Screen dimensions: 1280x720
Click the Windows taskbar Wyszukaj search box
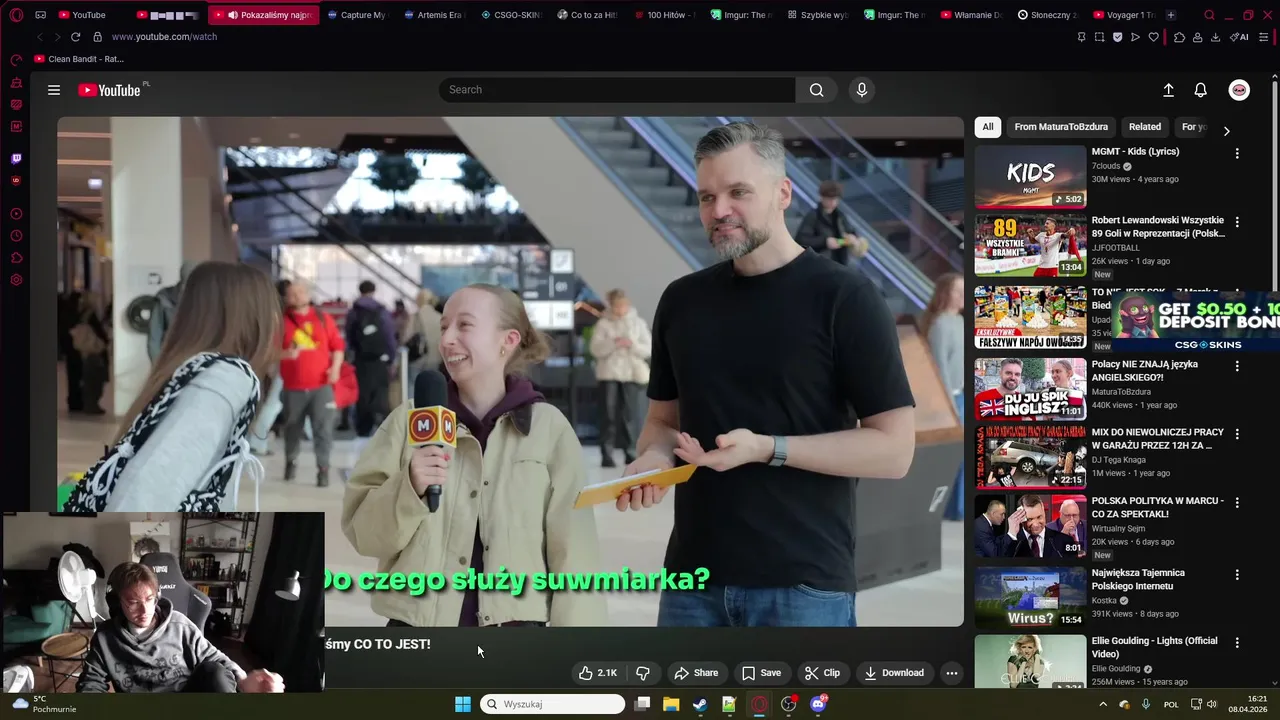coord(553,704)
